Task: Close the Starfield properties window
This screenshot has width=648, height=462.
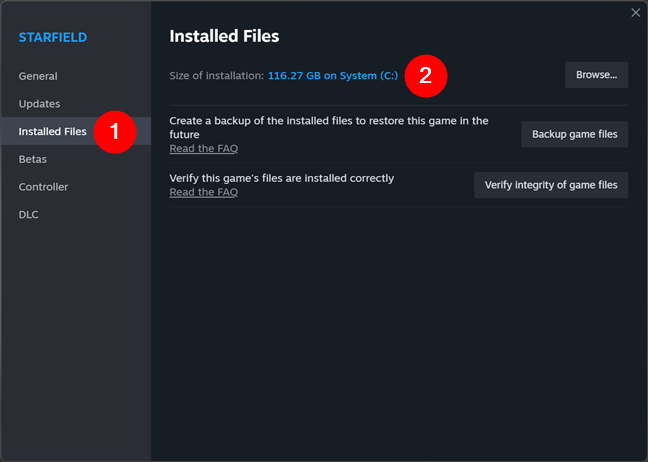Action: pos(635,13)
